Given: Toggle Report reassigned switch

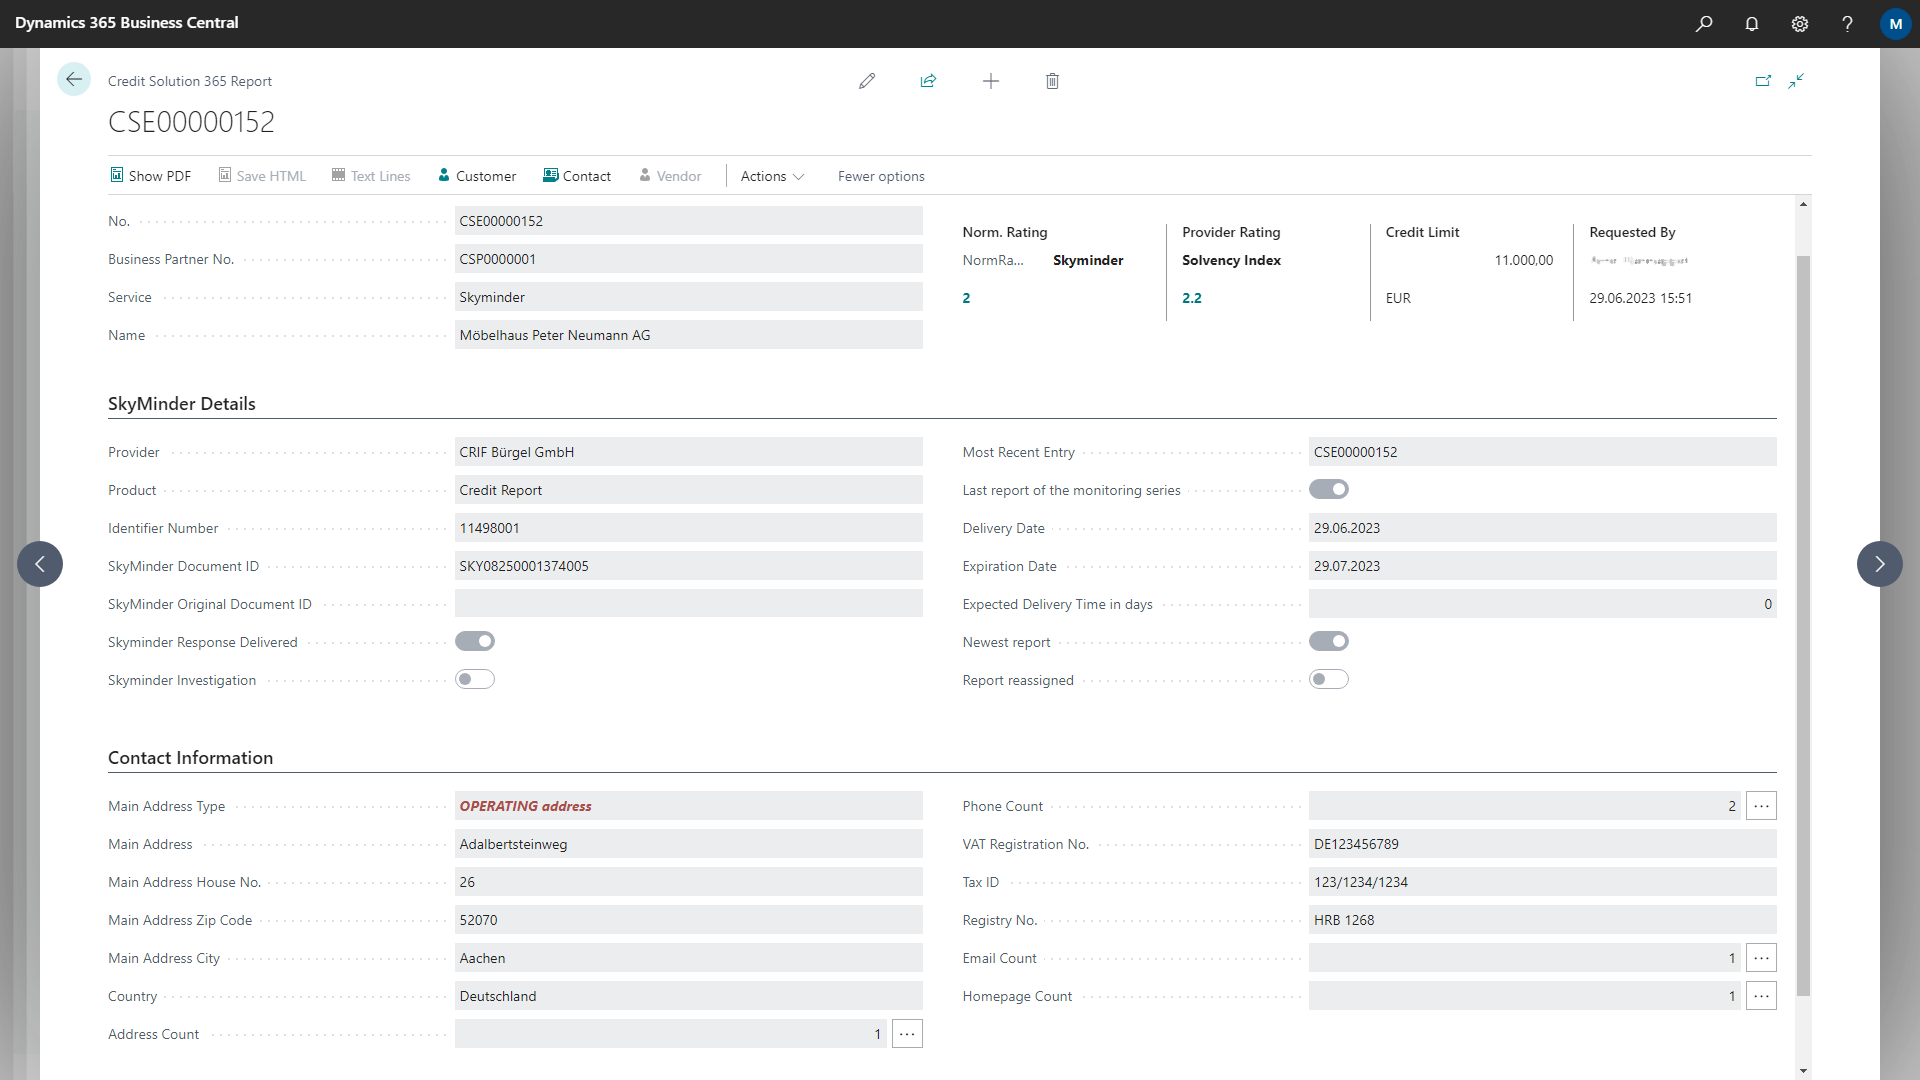Looking at the screenshot, I should 1329,680.
